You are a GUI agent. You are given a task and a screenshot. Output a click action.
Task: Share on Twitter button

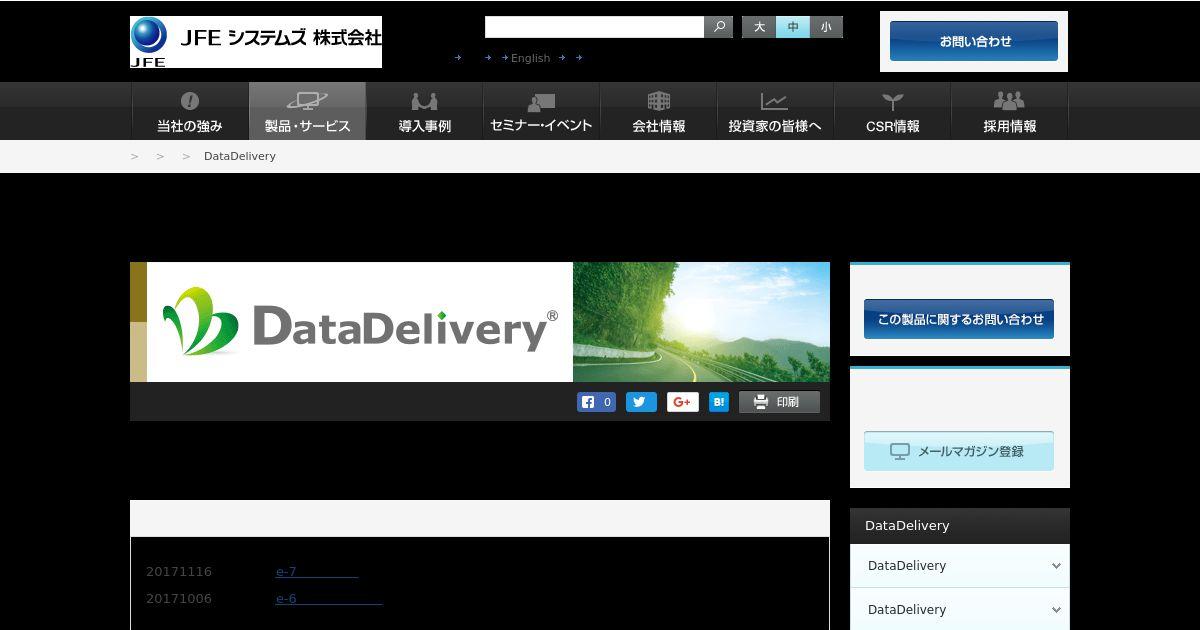click(x=641, y=402)
